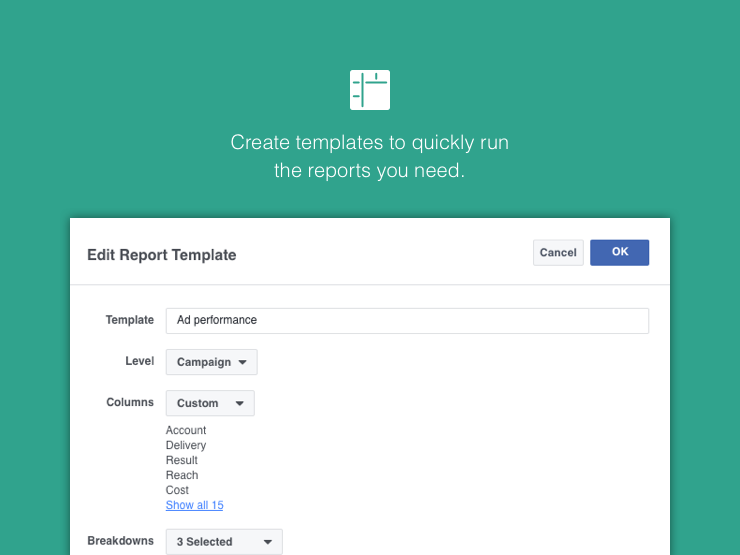Select Delivery in the columns list
The height and width of the screenshot is (555, 740).
(186, 445)
